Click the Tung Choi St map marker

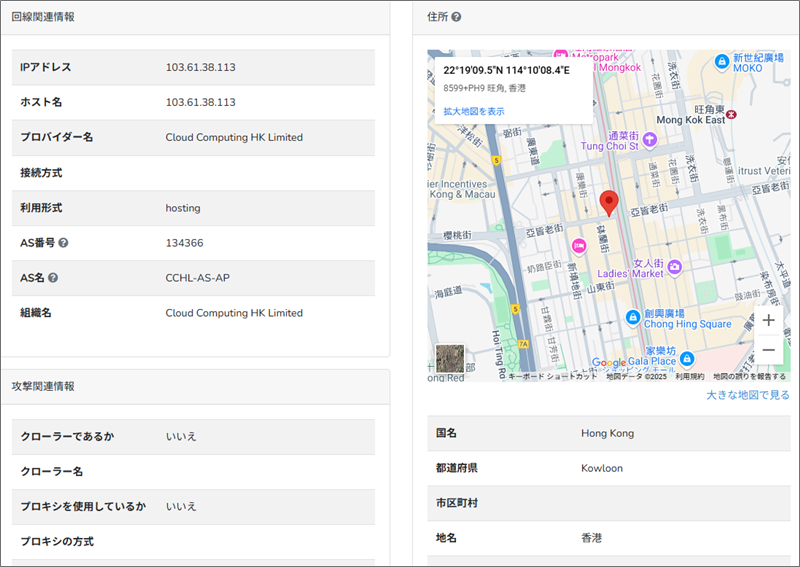(650, 139)
